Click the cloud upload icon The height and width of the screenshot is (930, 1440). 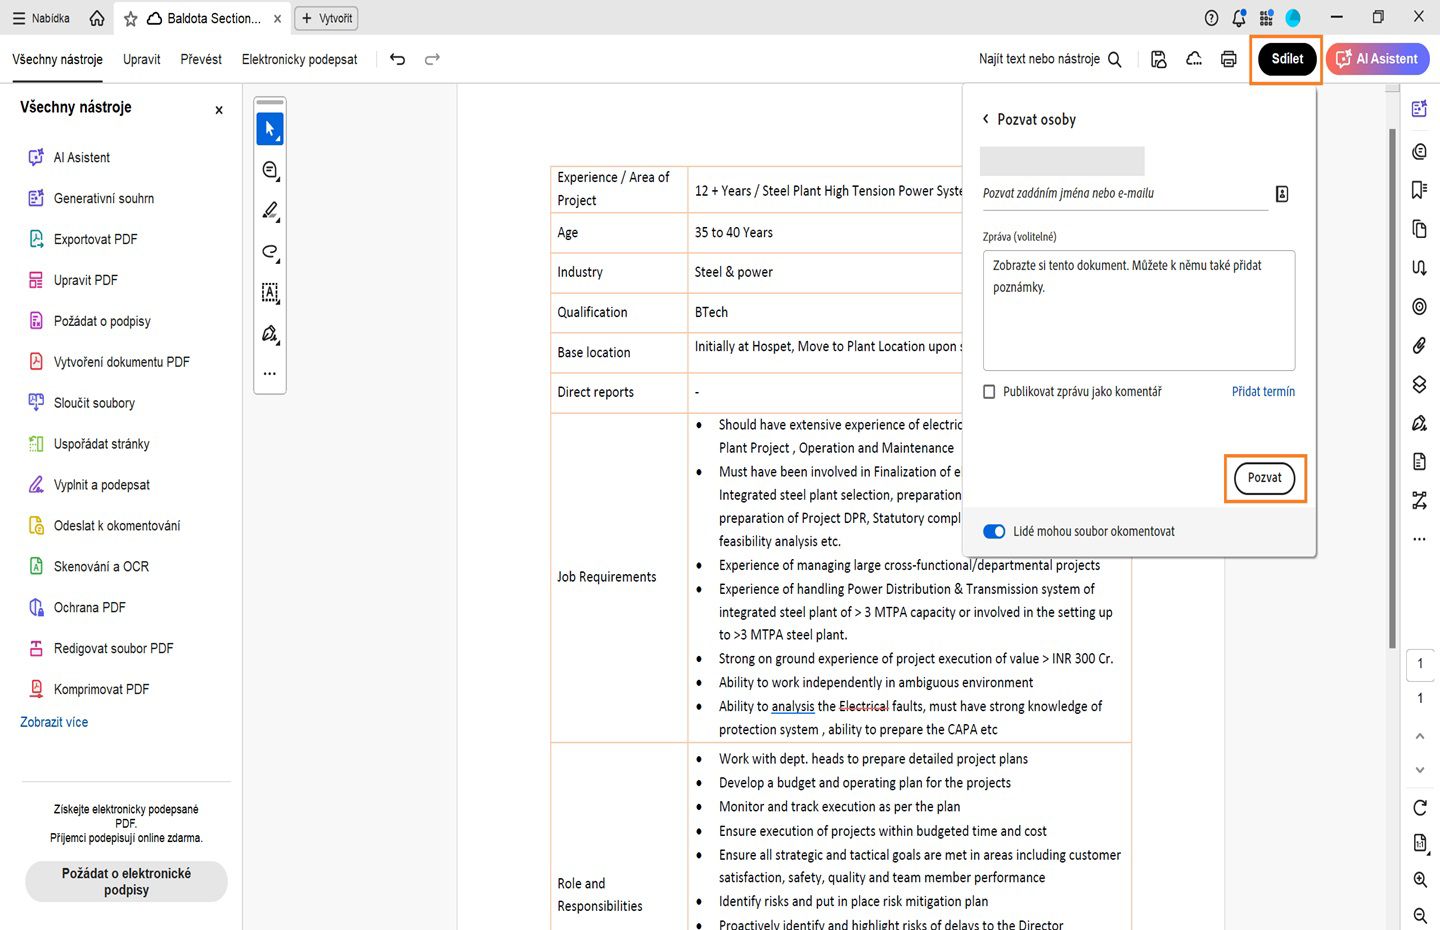point(1194,59)
